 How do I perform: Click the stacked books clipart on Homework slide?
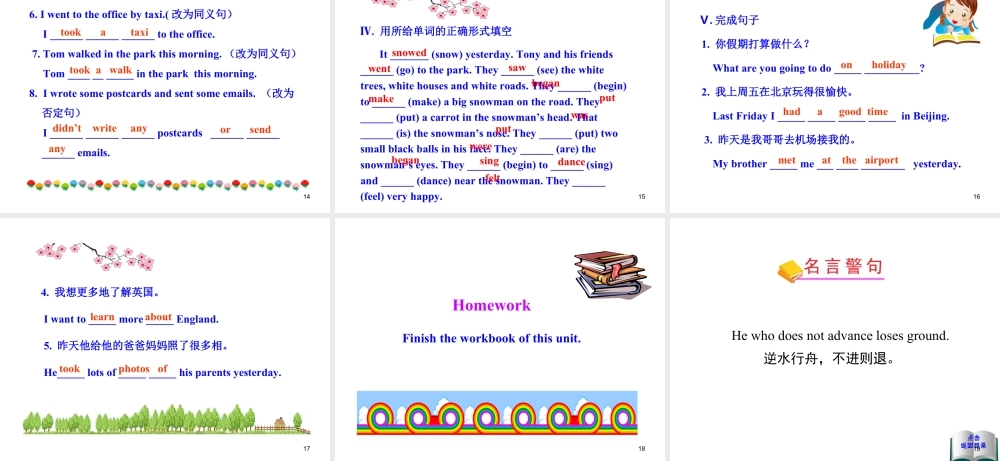pos(606,276)
